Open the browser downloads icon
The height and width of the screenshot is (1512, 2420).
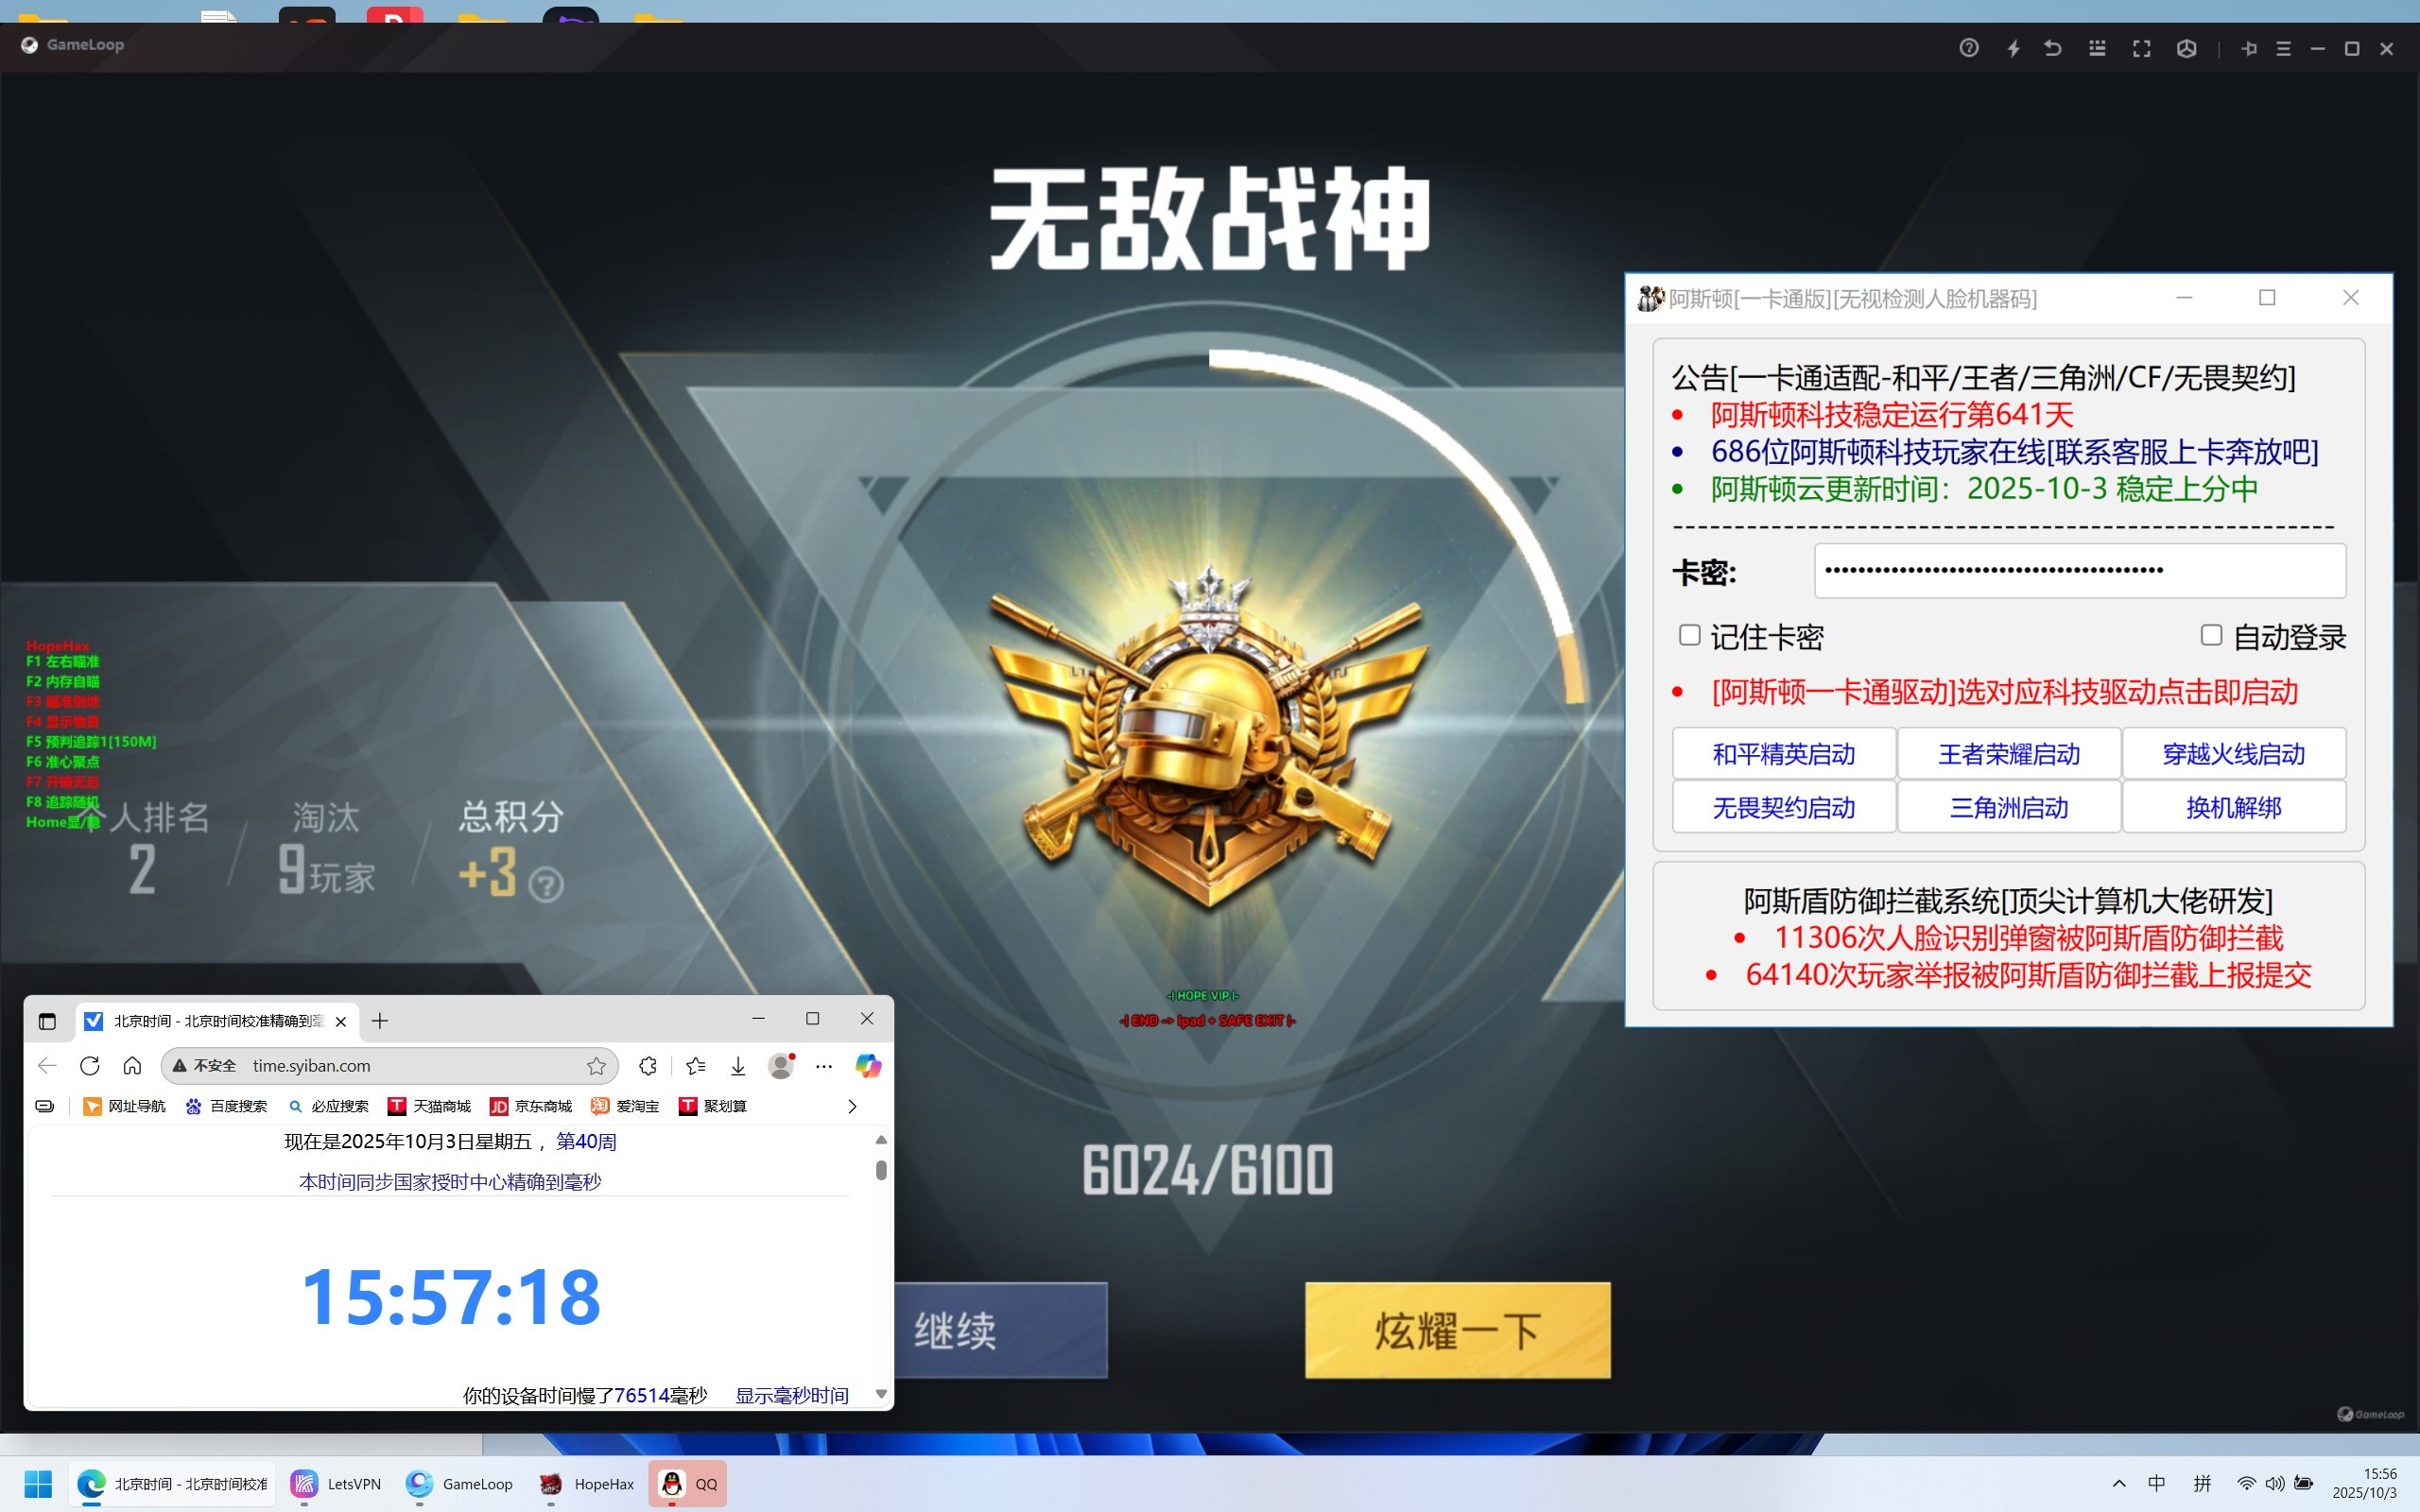(x=738, y=1065)
